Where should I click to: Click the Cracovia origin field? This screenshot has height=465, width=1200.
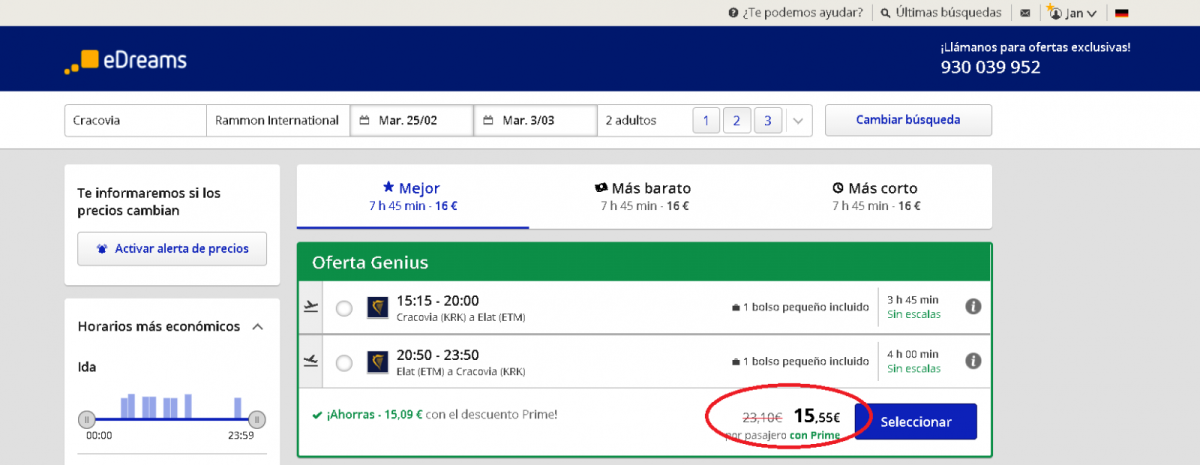point(135,121)
